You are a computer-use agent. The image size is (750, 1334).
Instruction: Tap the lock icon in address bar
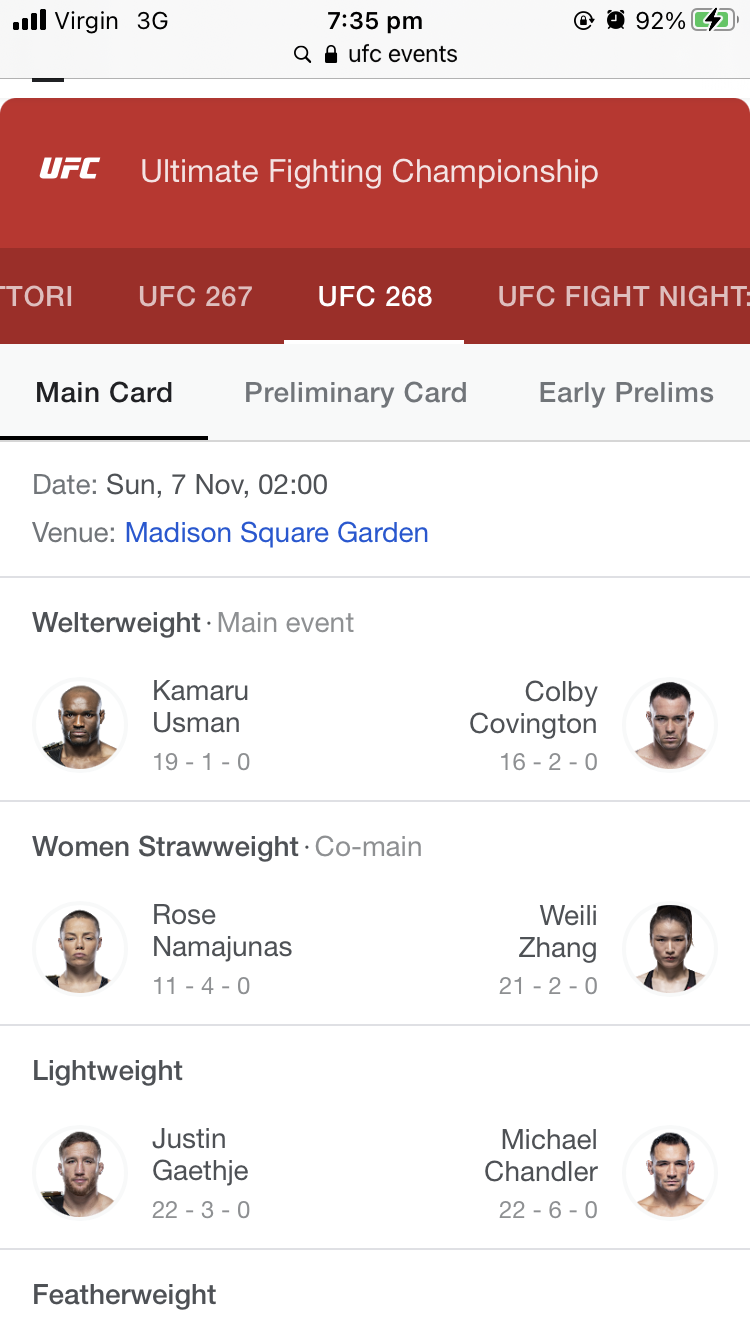pos(332,55)
